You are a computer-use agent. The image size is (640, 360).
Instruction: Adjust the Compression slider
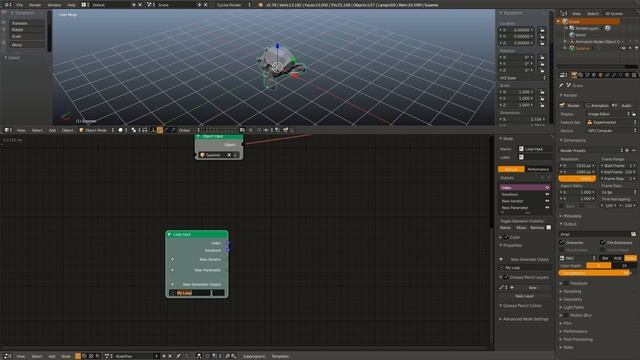594,273
